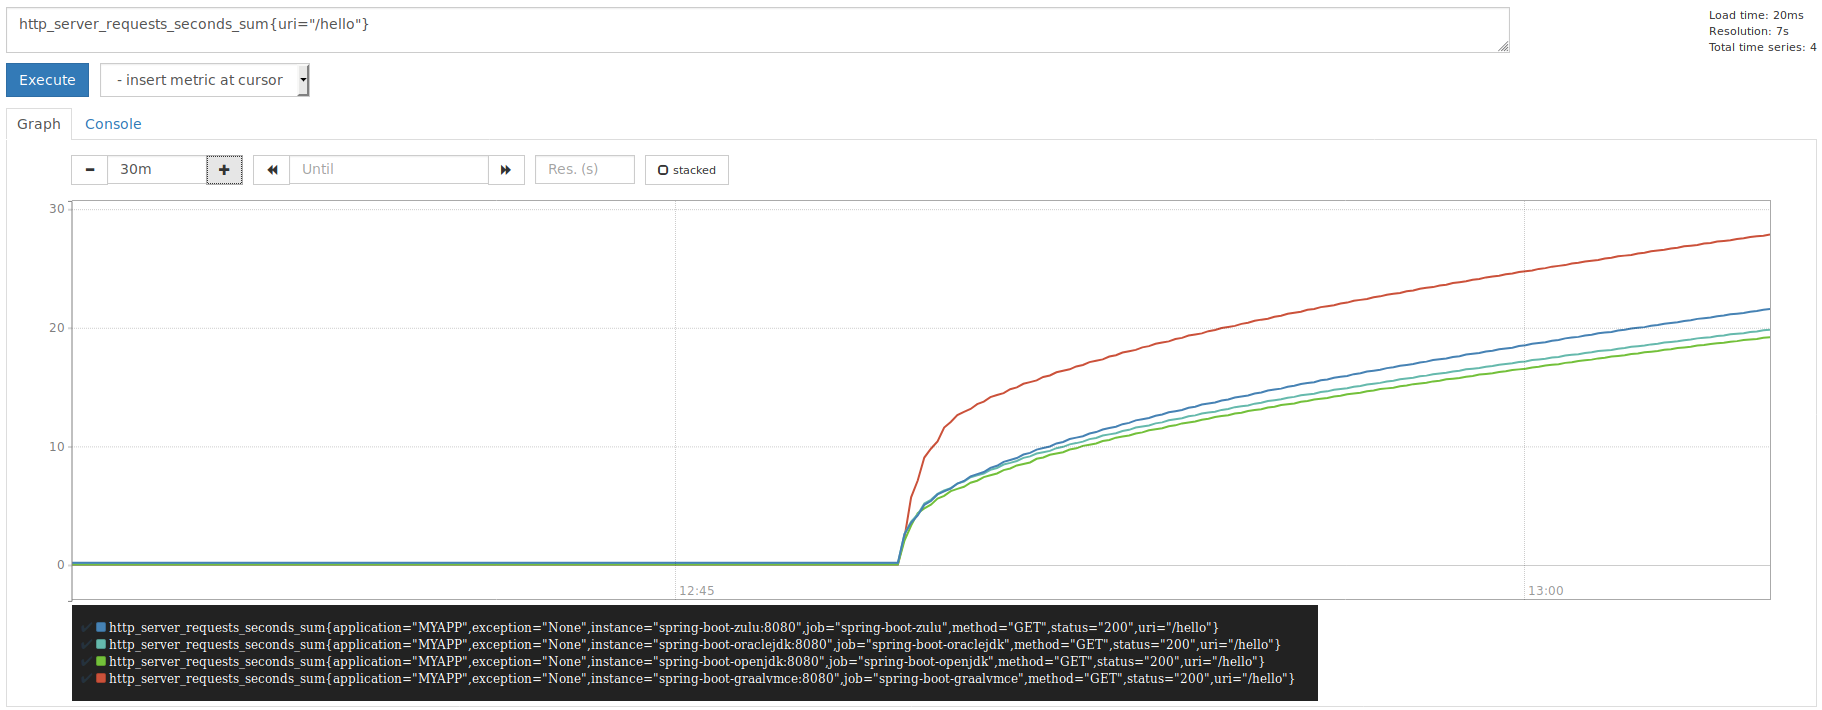Click the Load time: 20ms text
1822x710 pixels.
pyautogui.click(x=1756, y=15)
